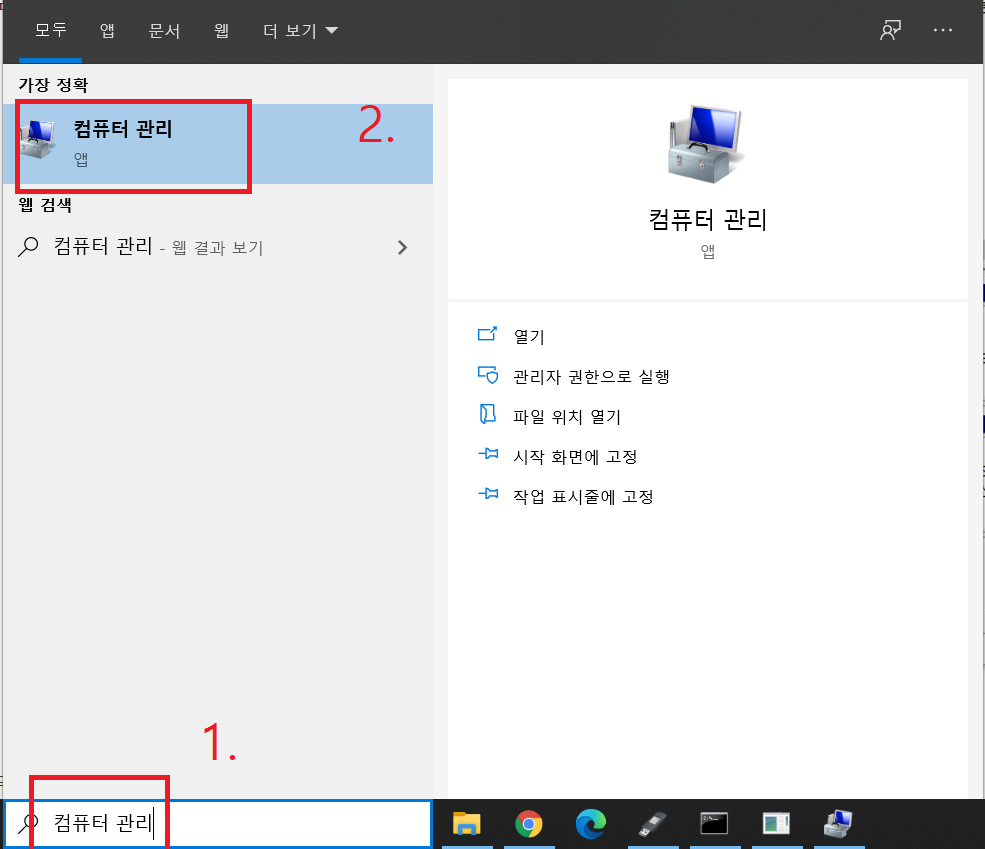Switch to the 문서 search tab

(164, 30)
